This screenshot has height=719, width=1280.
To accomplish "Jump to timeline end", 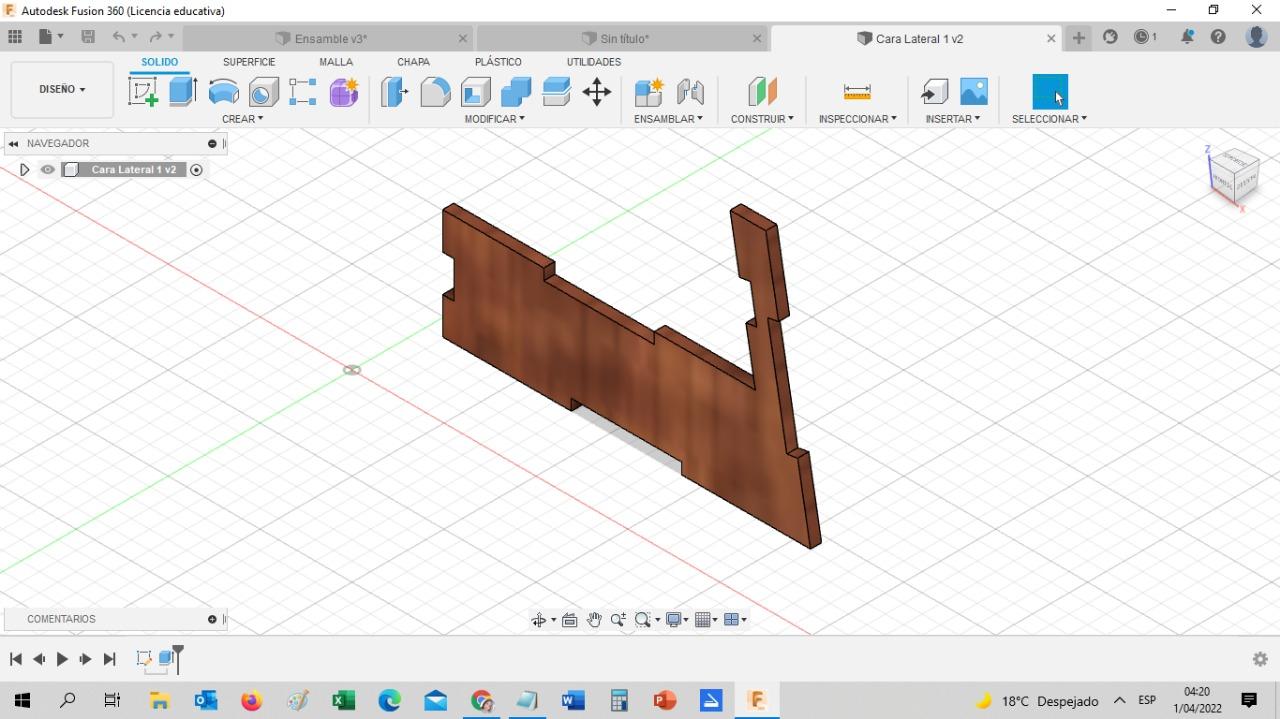I will (110, 659).
